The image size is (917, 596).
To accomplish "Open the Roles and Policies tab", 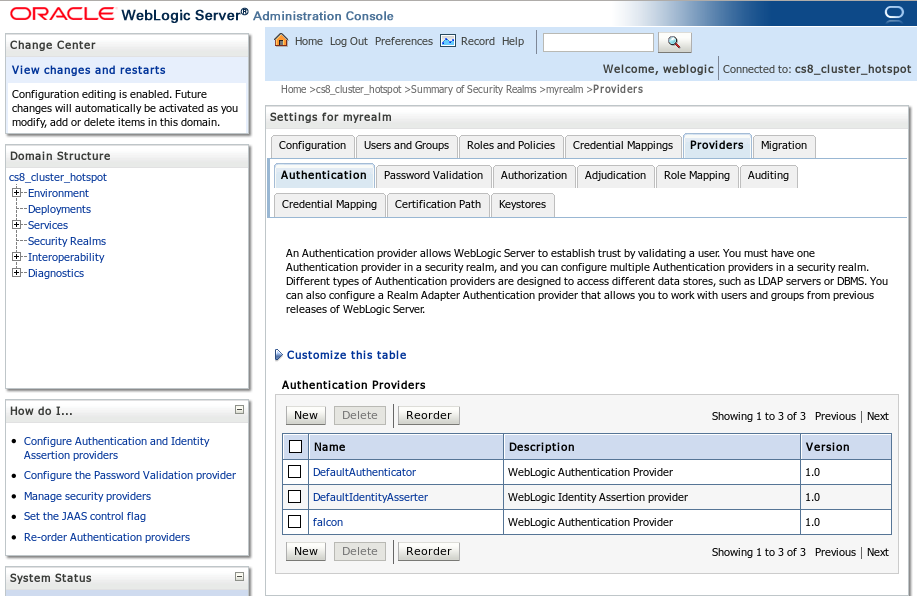I will [511, 146].
